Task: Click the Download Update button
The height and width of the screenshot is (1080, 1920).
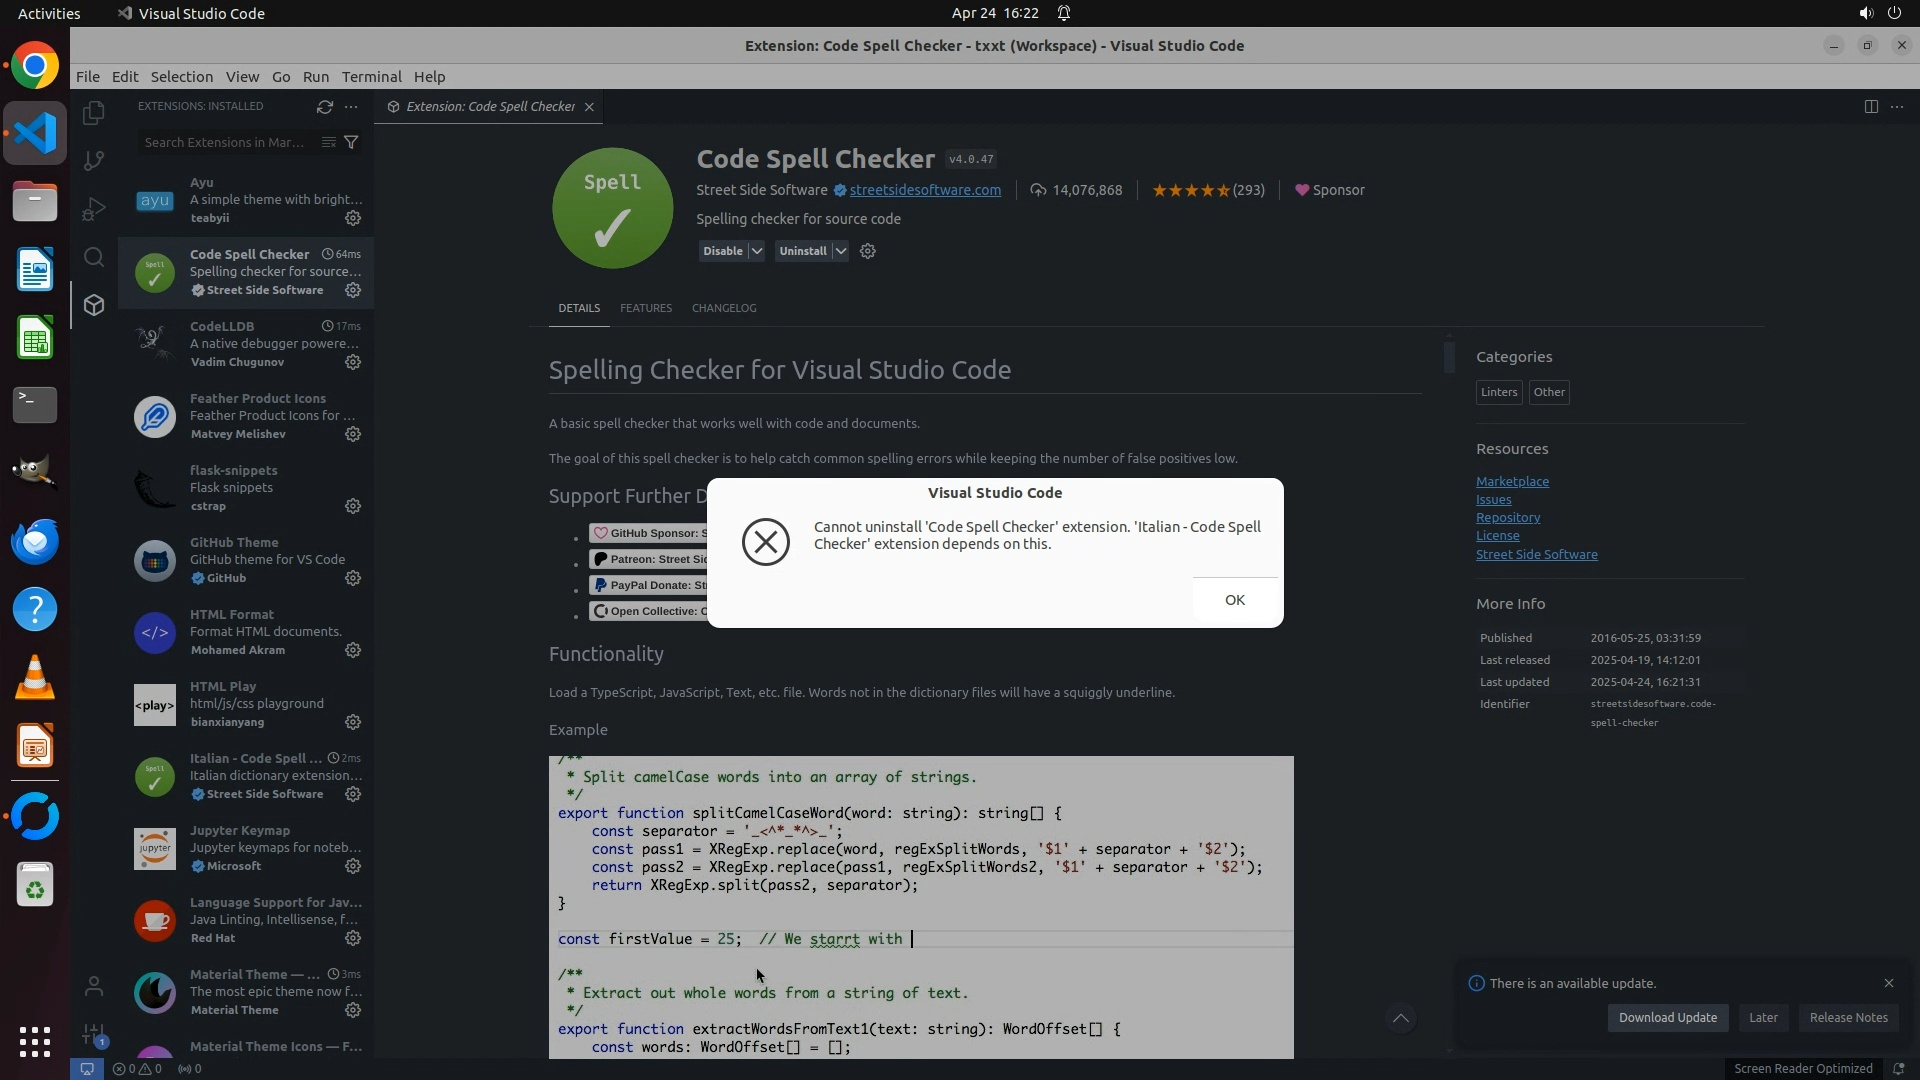Action: (1667, 1017)
